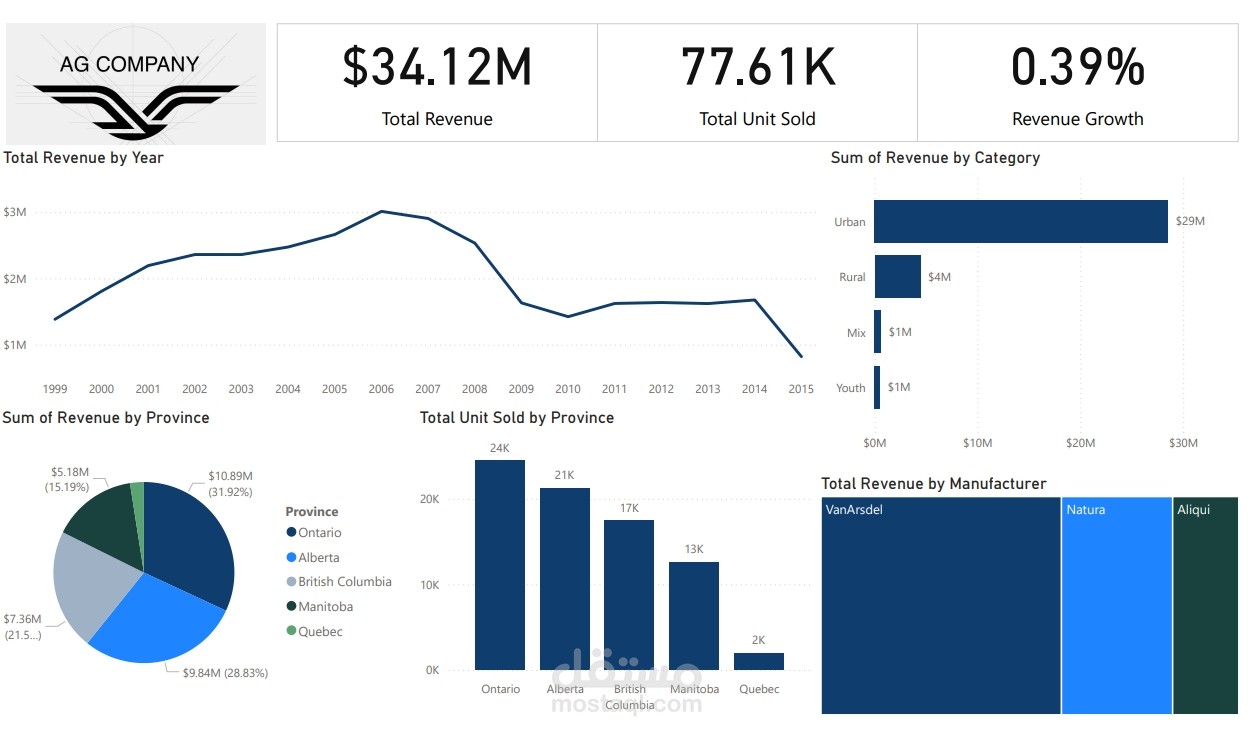Click the Manitoba bar in unit sold chart
The height and width of the screenshot is (732, 1254).
694,615
